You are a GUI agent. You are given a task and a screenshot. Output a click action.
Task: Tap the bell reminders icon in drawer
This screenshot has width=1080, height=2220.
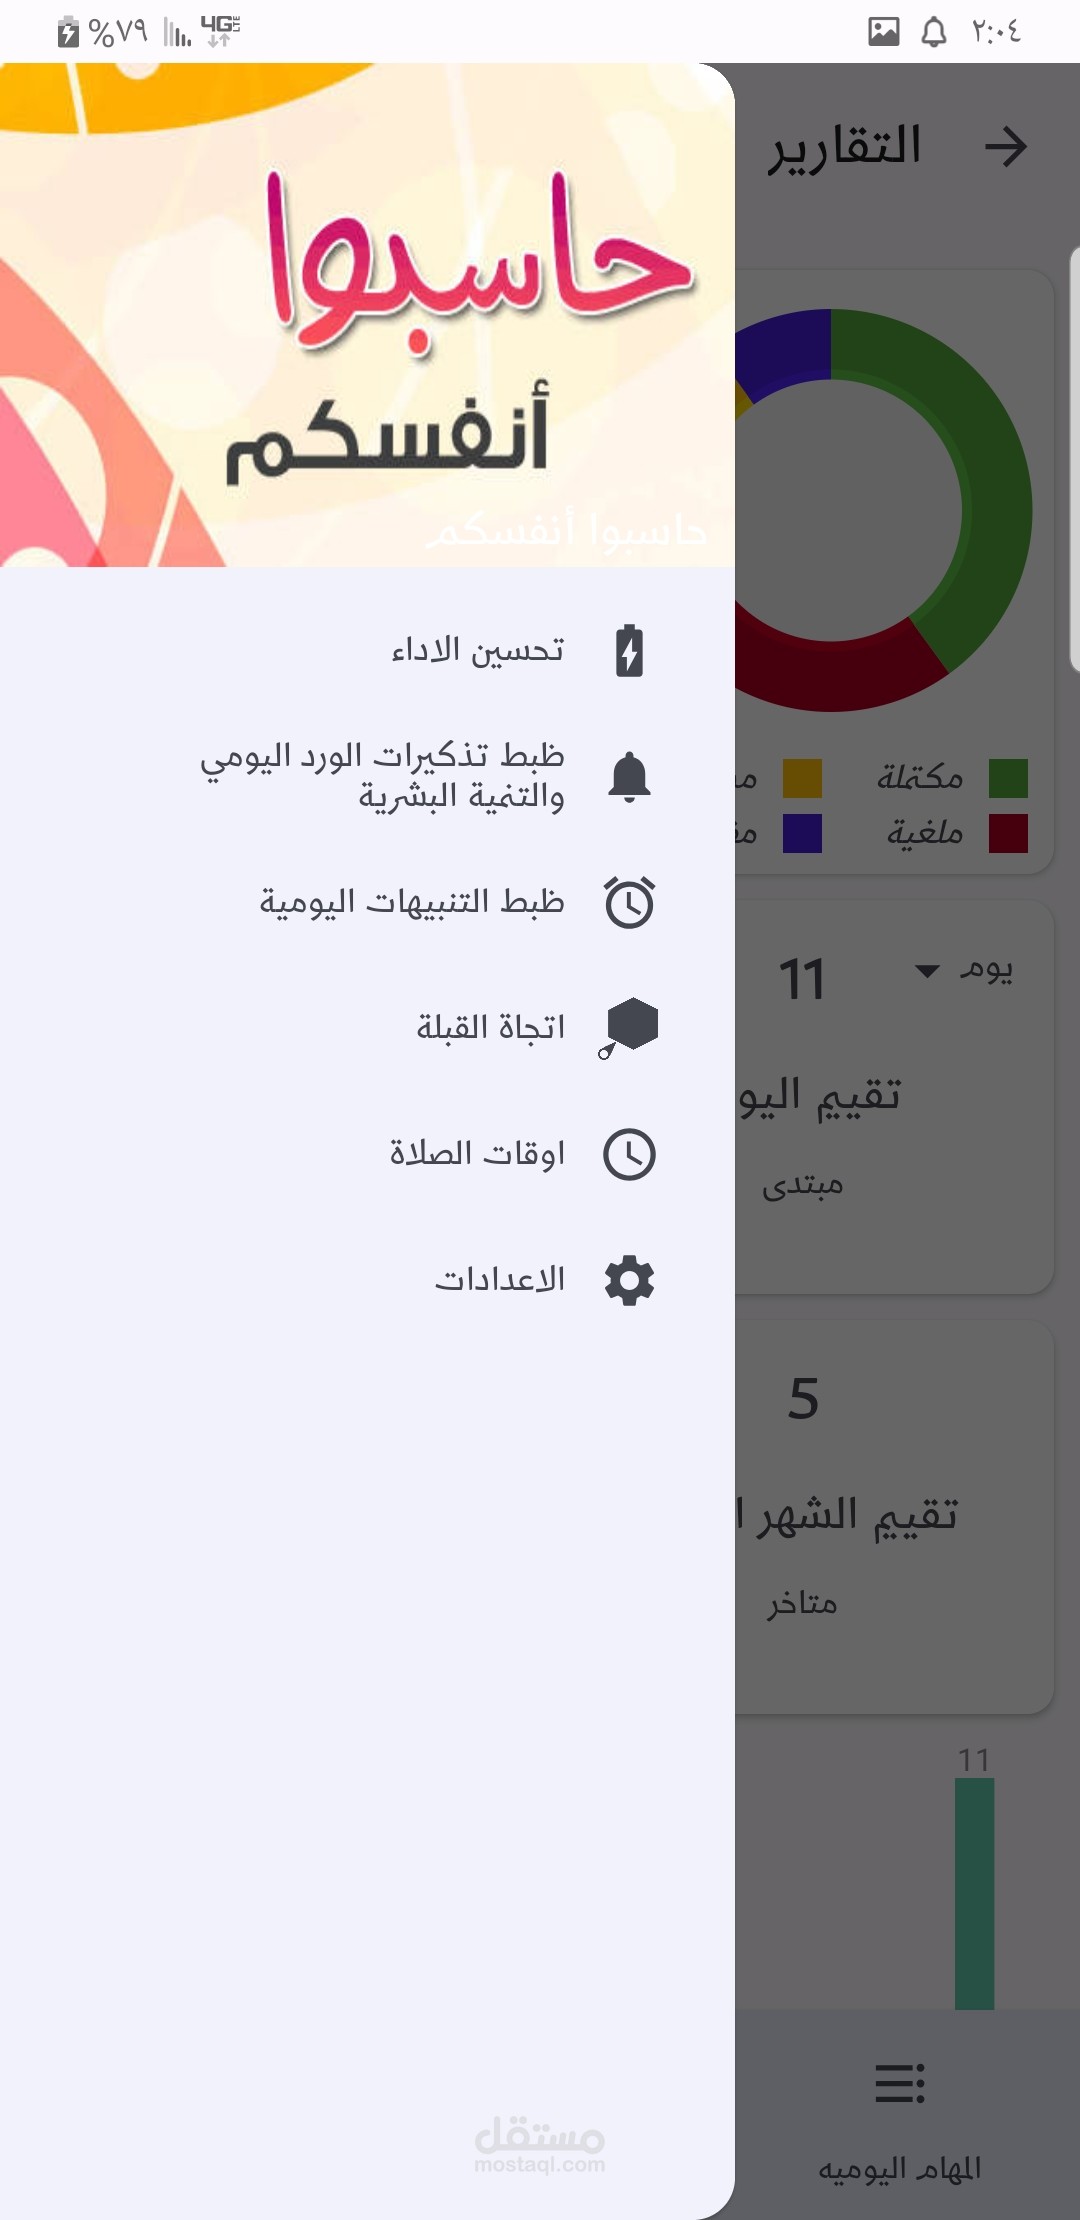(x=629, y=777)
